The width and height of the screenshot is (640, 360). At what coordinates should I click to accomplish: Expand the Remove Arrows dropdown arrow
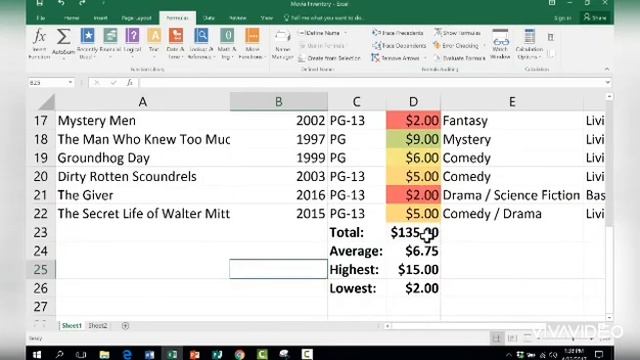click(x=425, y=58)
